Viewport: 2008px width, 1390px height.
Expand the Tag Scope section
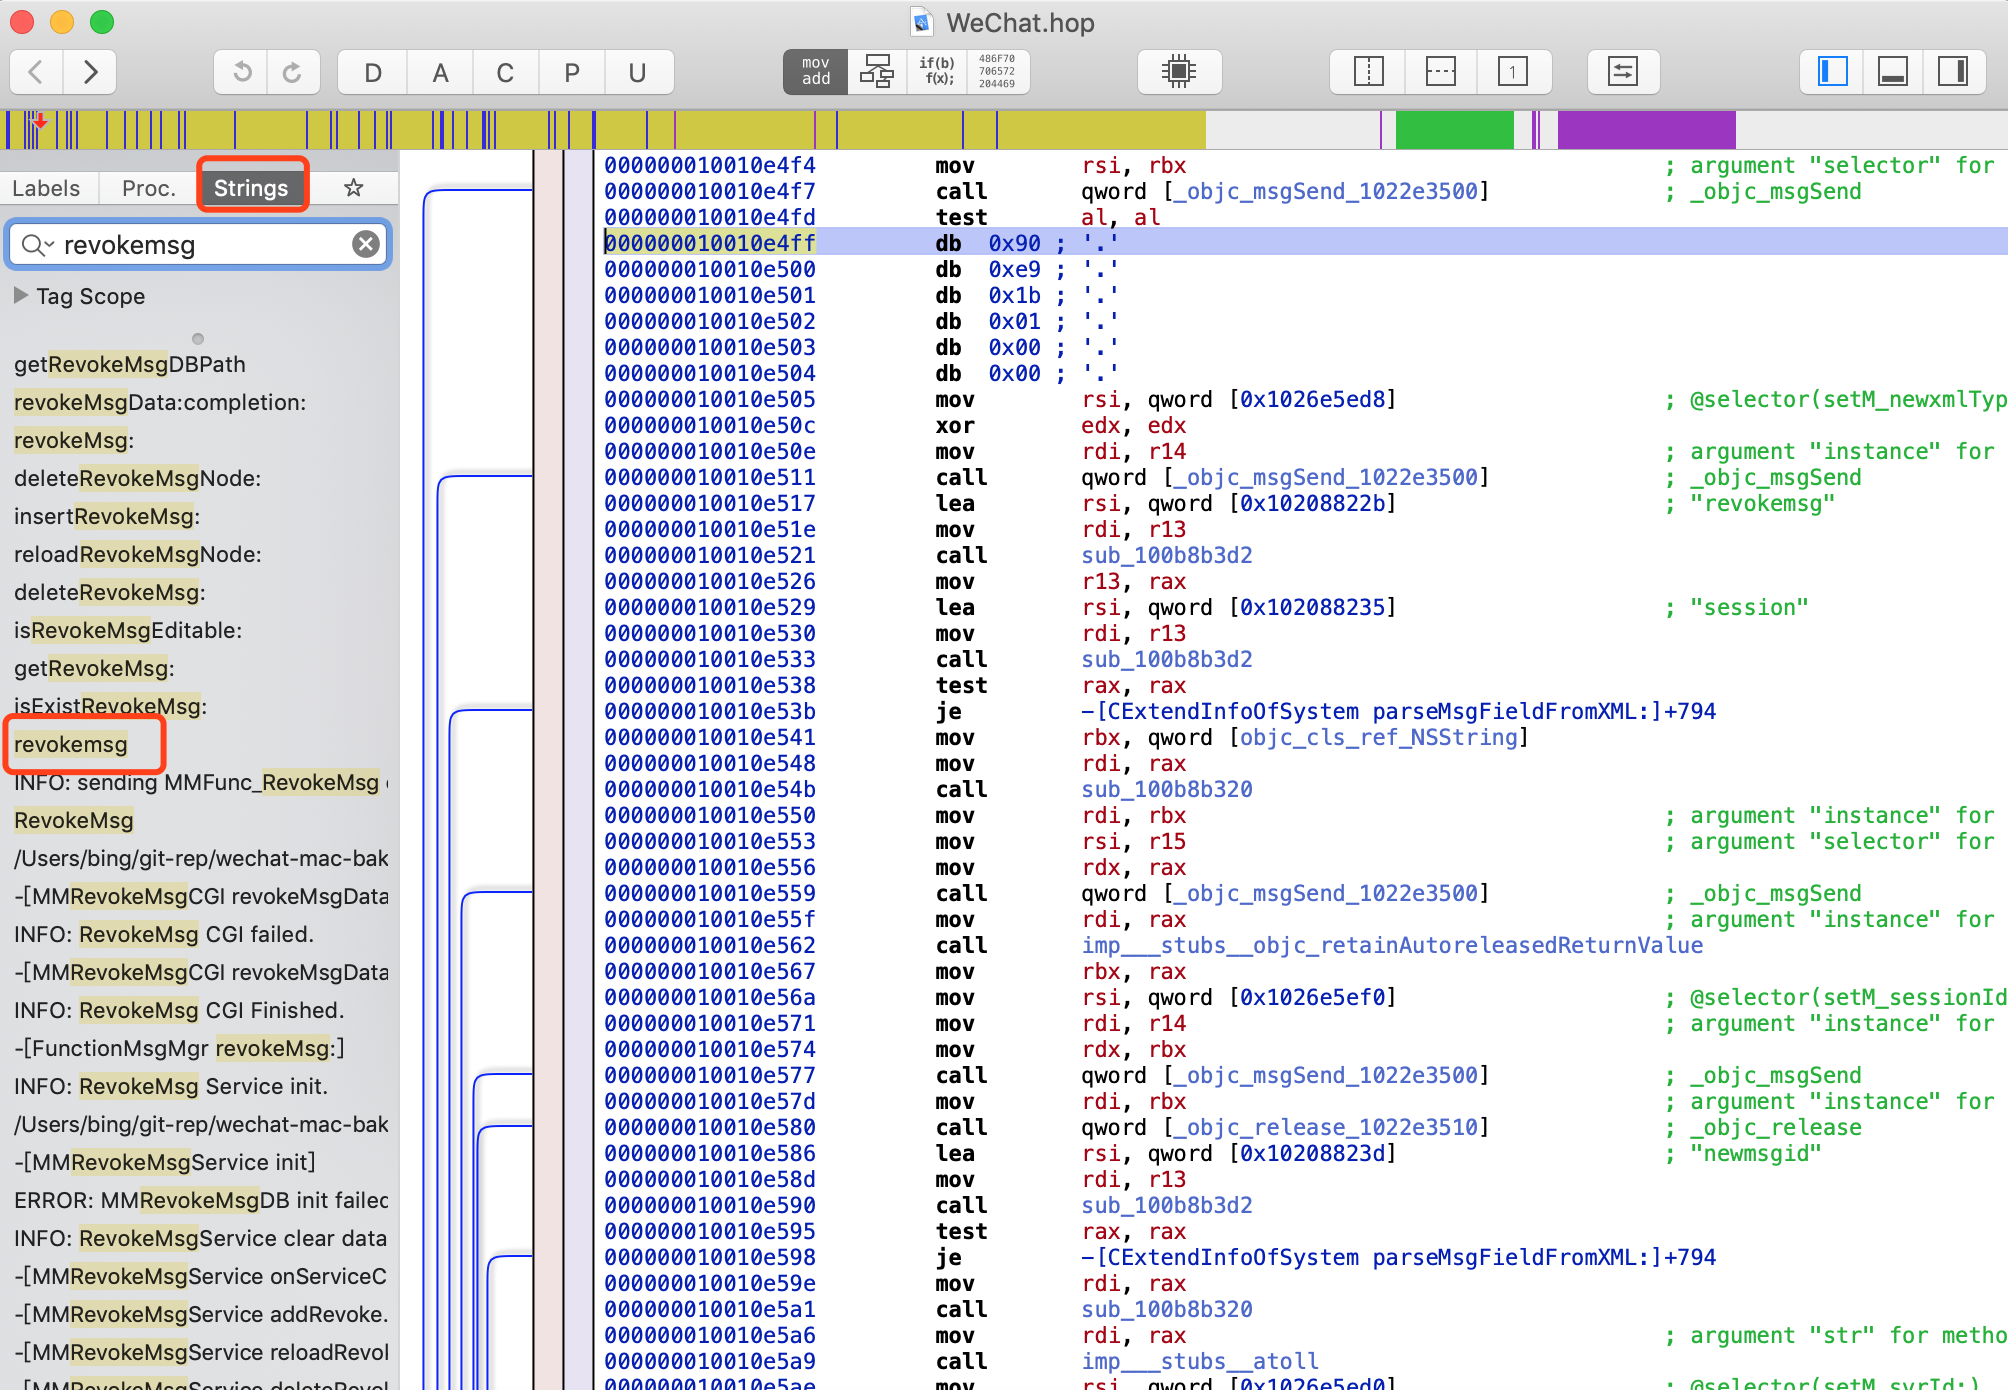pos(21,296)
